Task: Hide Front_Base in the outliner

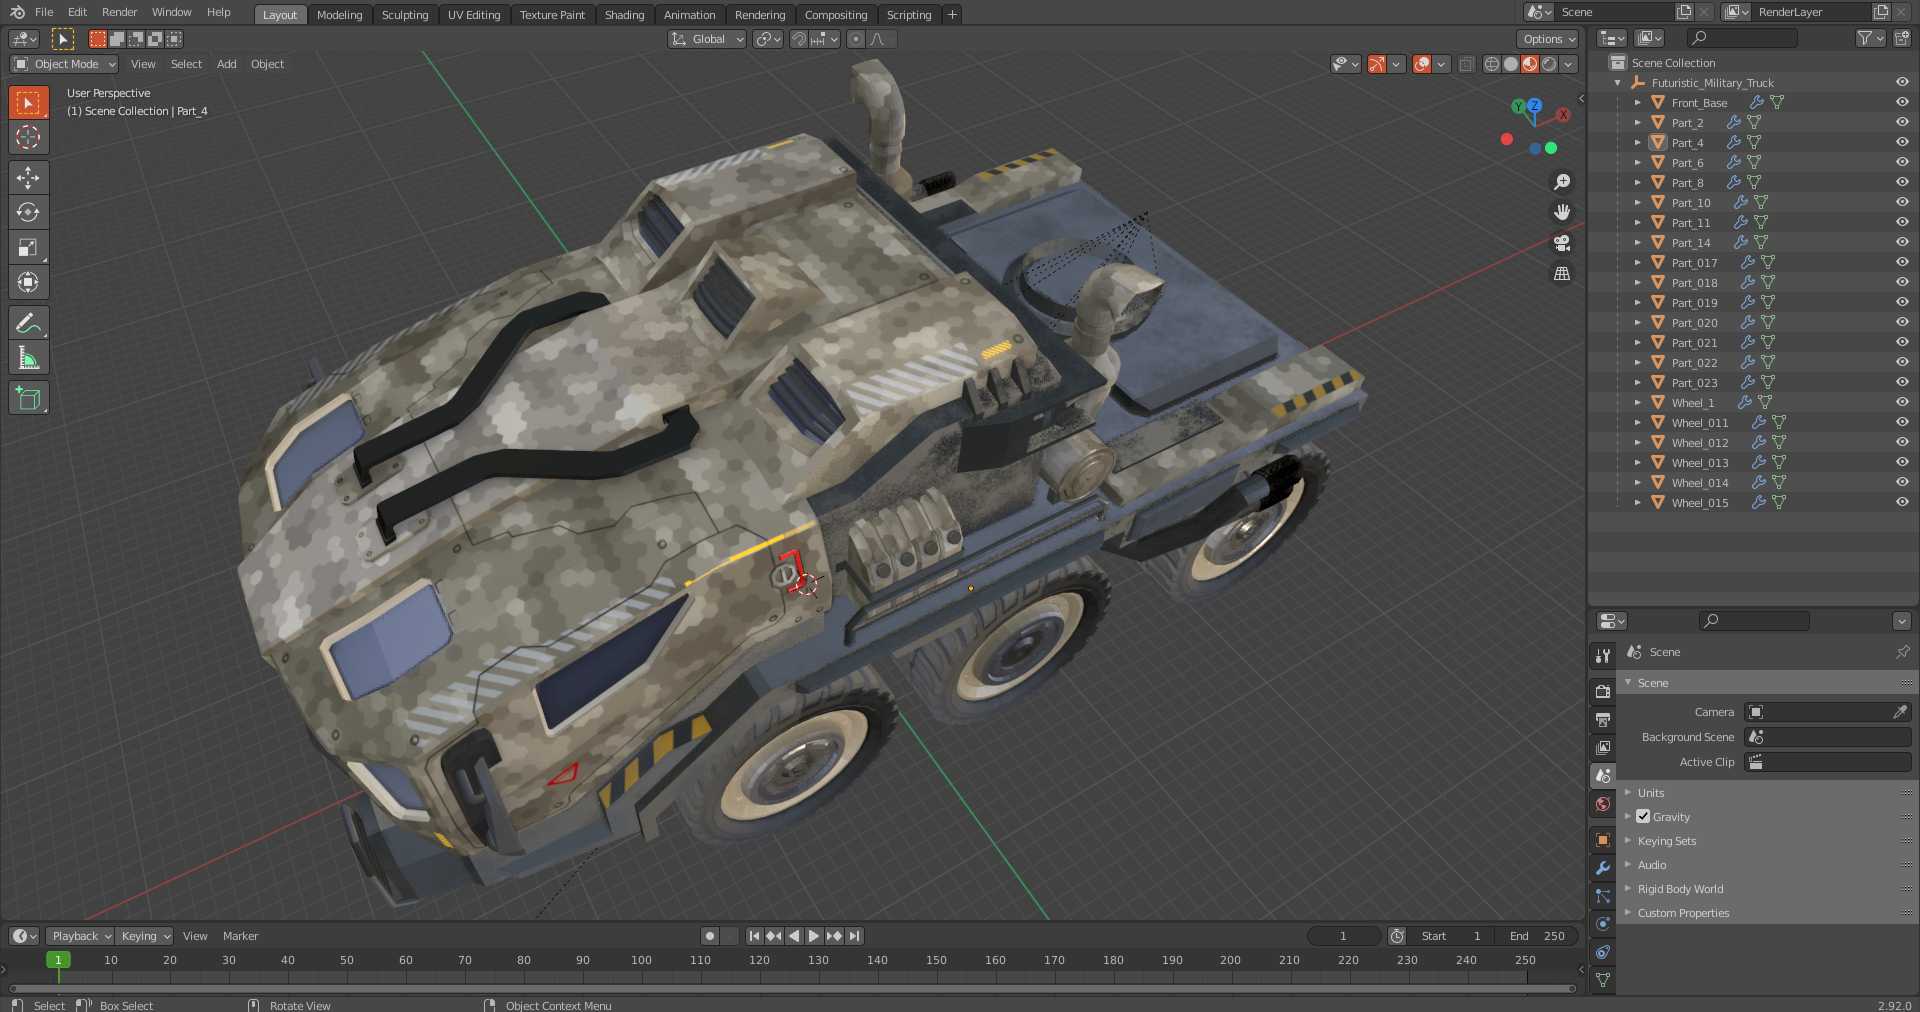Action: [x=1902, y=102]
